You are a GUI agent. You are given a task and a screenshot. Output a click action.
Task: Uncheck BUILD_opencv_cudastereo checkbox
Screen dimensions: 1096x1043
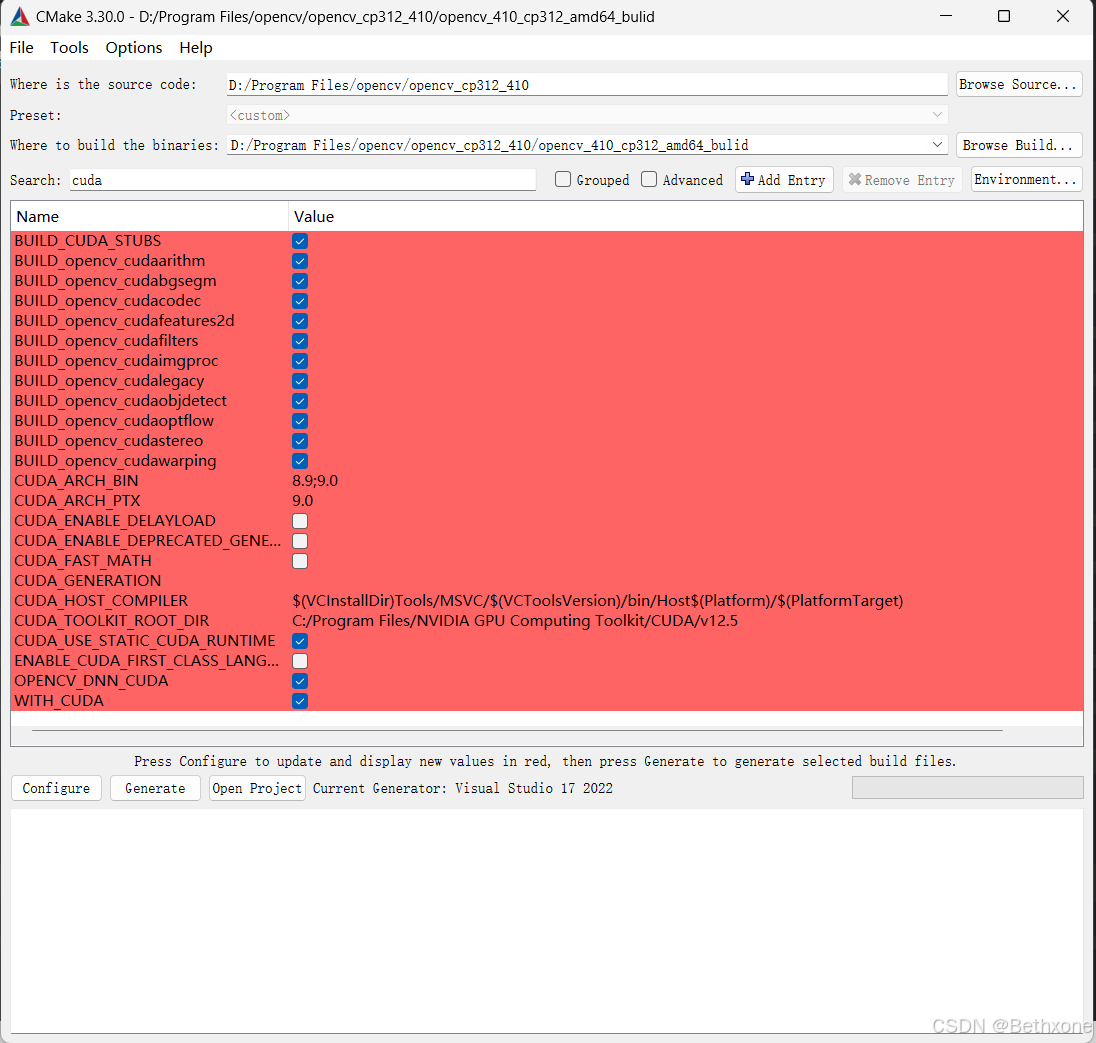(x=300, y=441)
